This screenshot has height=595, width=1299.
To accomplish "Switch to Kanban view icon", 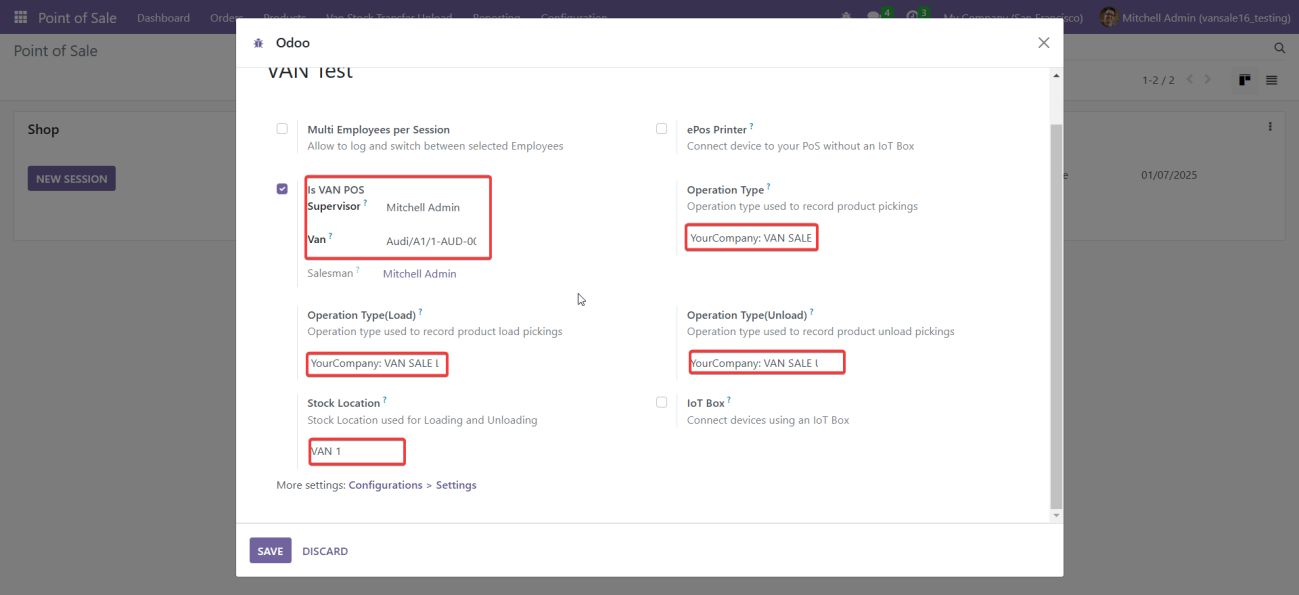I will 1244,80.
